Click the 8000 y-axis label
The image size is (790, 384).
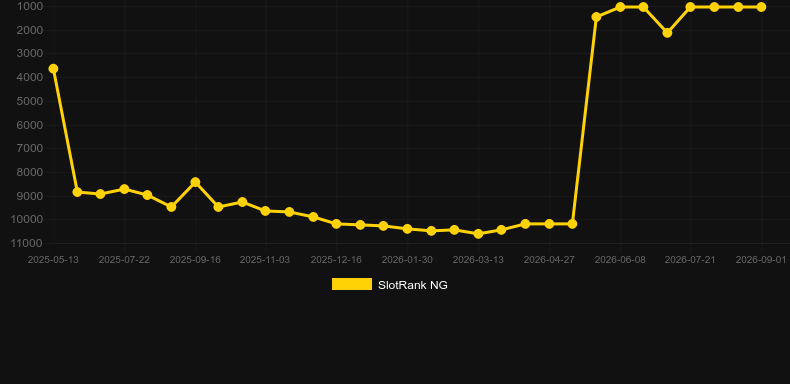coord(30,172)
